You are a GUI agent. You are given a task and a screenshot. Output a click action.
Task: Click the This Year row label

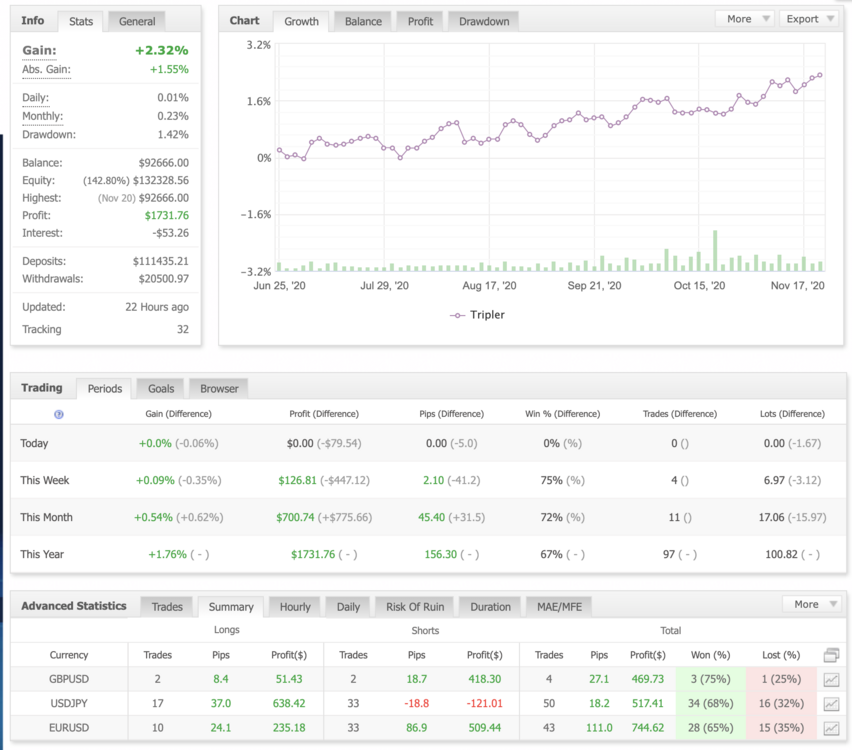[x=42, y=554]
